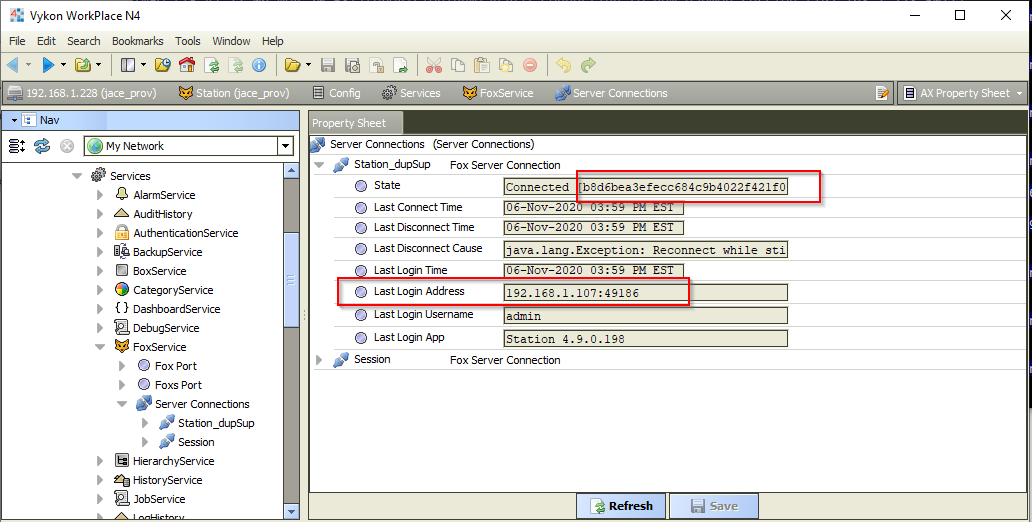Click the red Delete circle icon
Viewport: 1032px width, 522px height.
coord(530,65)
